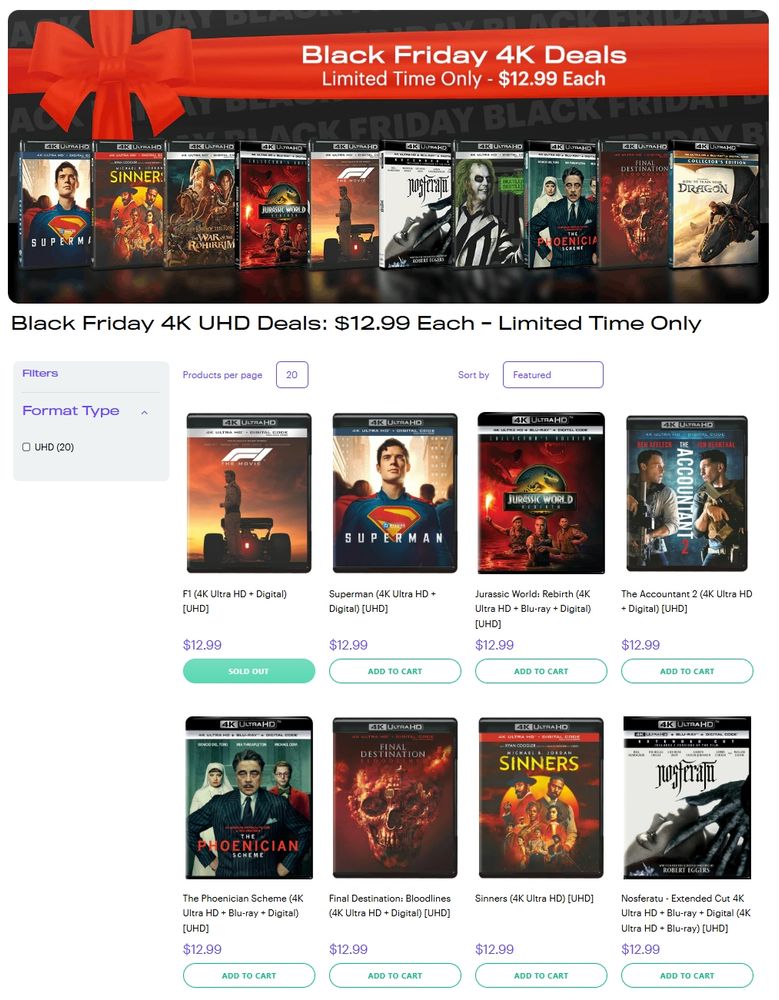Open The Accountant 2 cover thumbnail

(687, 494)
